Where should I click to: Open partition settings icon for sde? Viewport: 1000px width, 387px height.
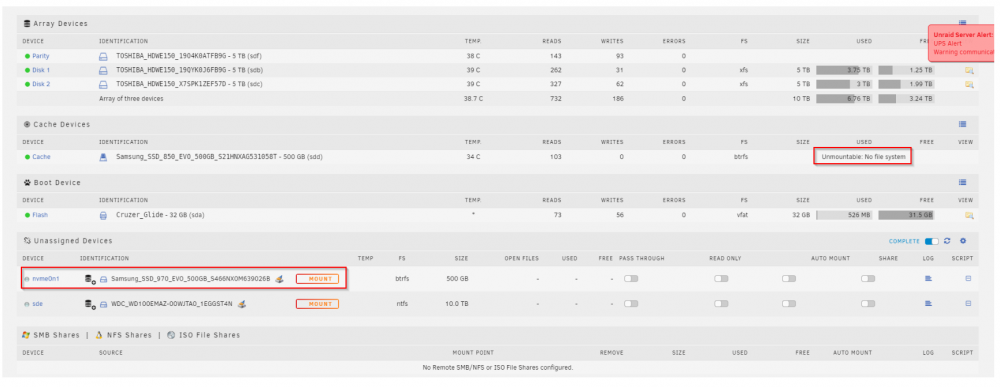[91, 304]
